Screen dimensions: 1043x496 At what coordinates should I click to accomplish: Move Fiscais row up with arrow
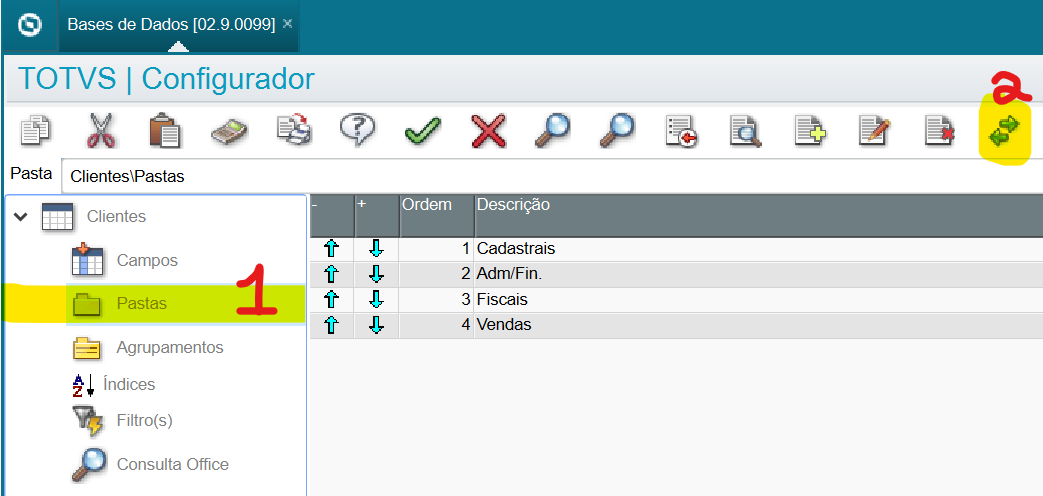click(331, 300)
